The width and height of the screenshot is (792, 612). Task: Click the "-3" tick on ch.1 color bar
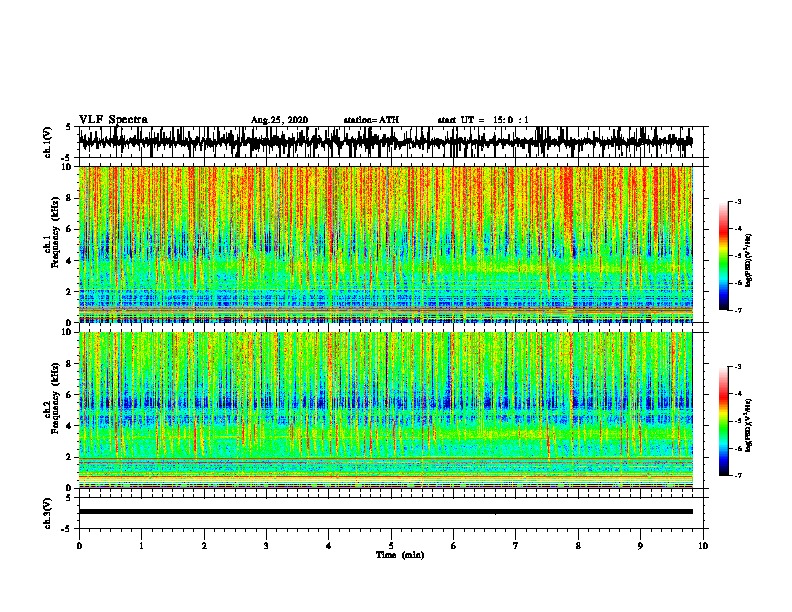pyautogui.click(x=738, y=202)
